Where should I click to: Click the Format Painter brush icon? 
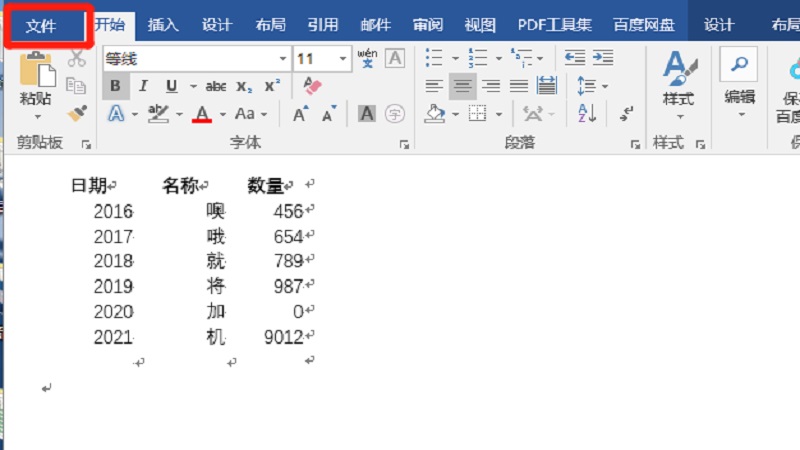point(77,113)
